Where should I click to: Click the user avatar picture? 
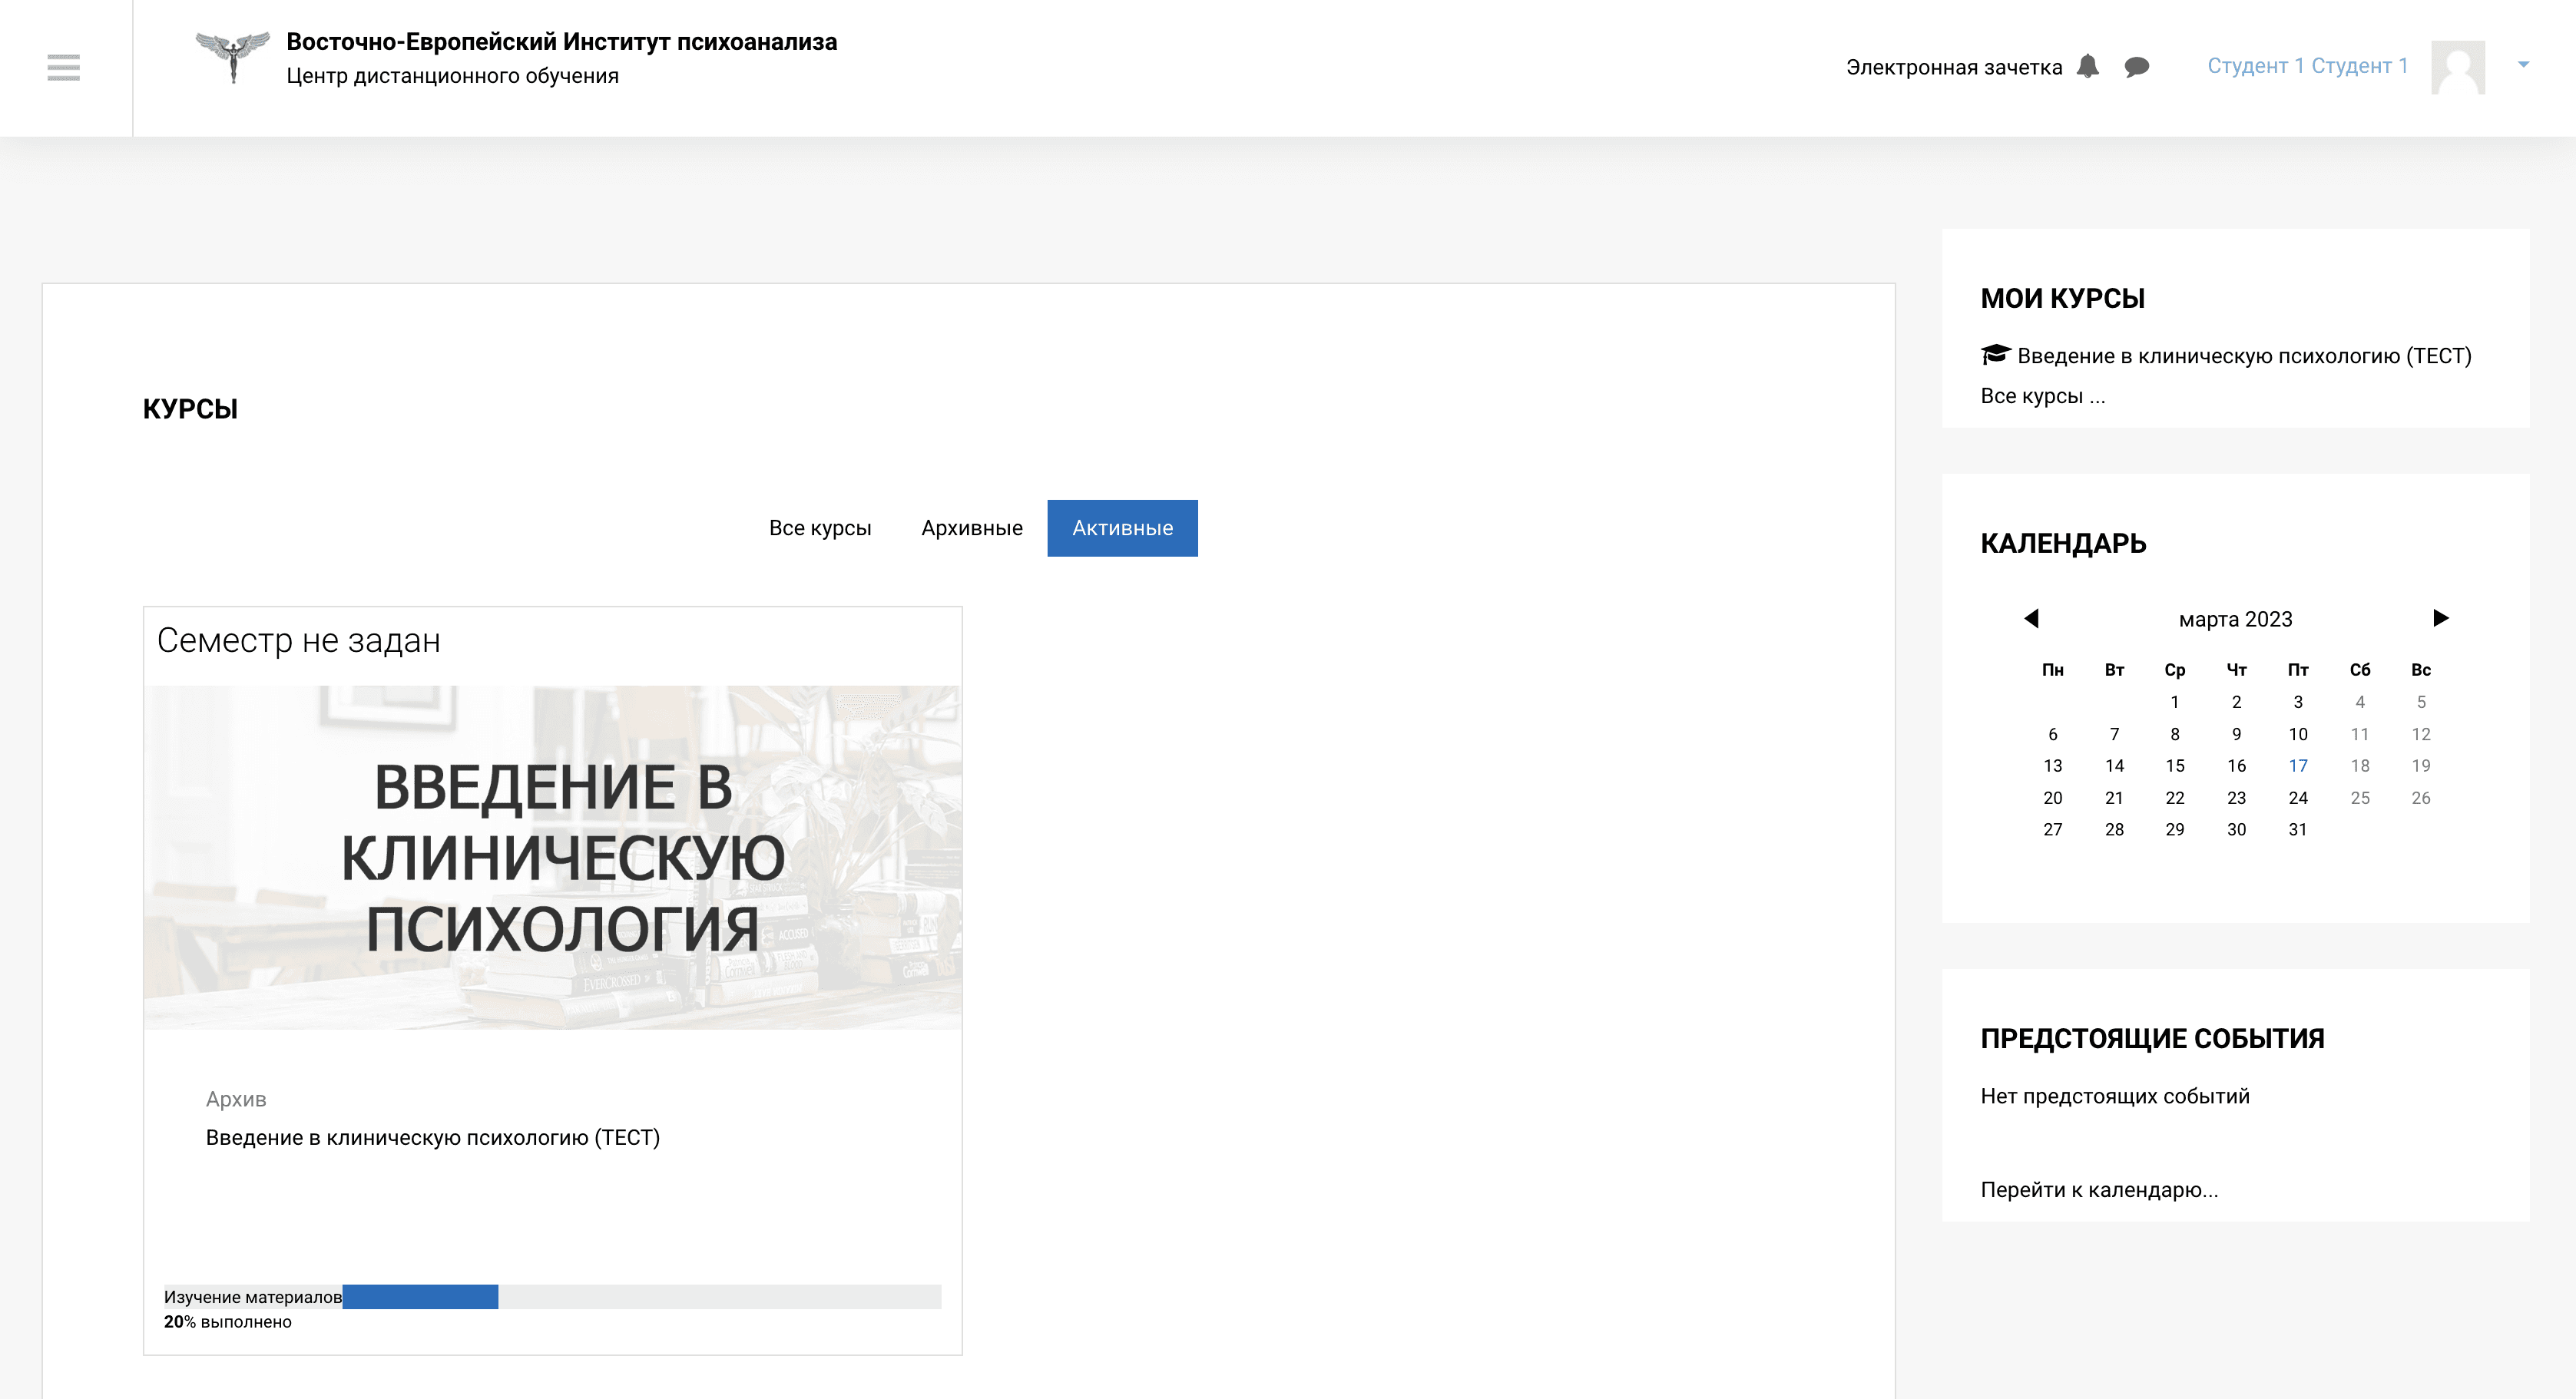pyautogui.click(x=2457, y=67)
